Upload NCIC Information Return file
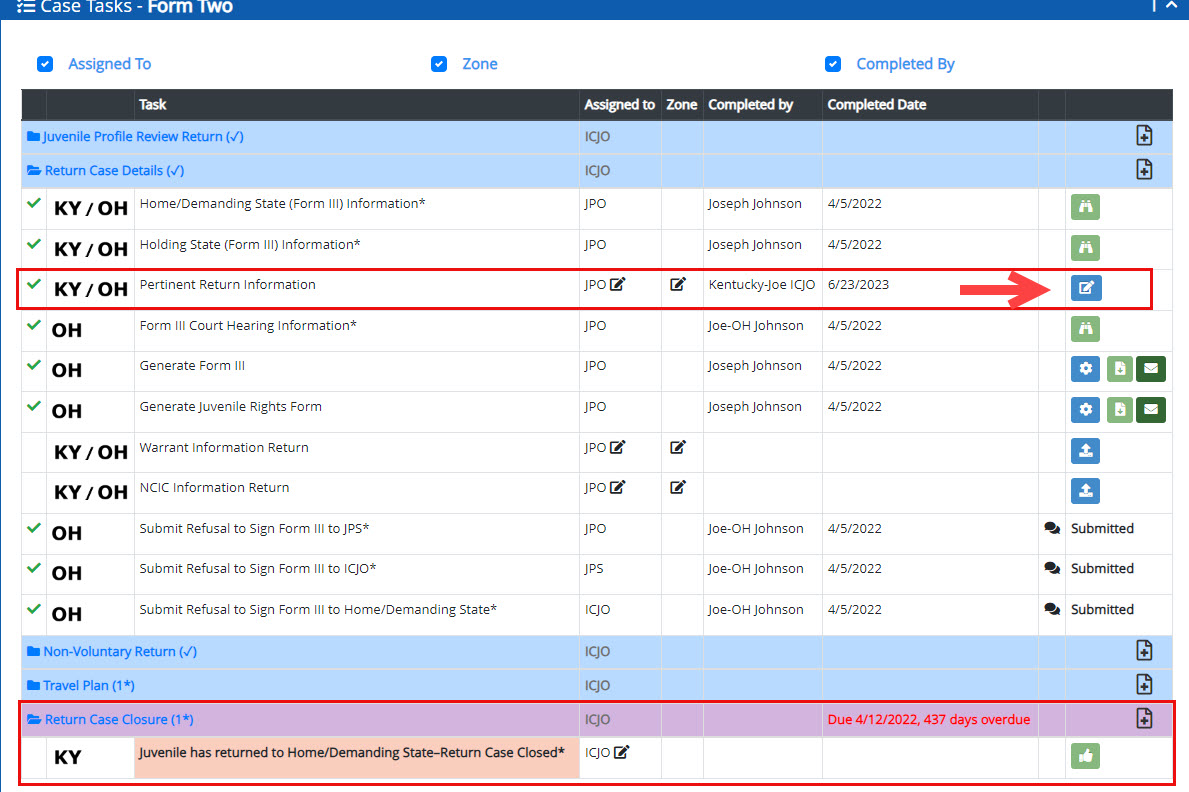The width and height of the screenshot is (1189, 792). 1085,491
